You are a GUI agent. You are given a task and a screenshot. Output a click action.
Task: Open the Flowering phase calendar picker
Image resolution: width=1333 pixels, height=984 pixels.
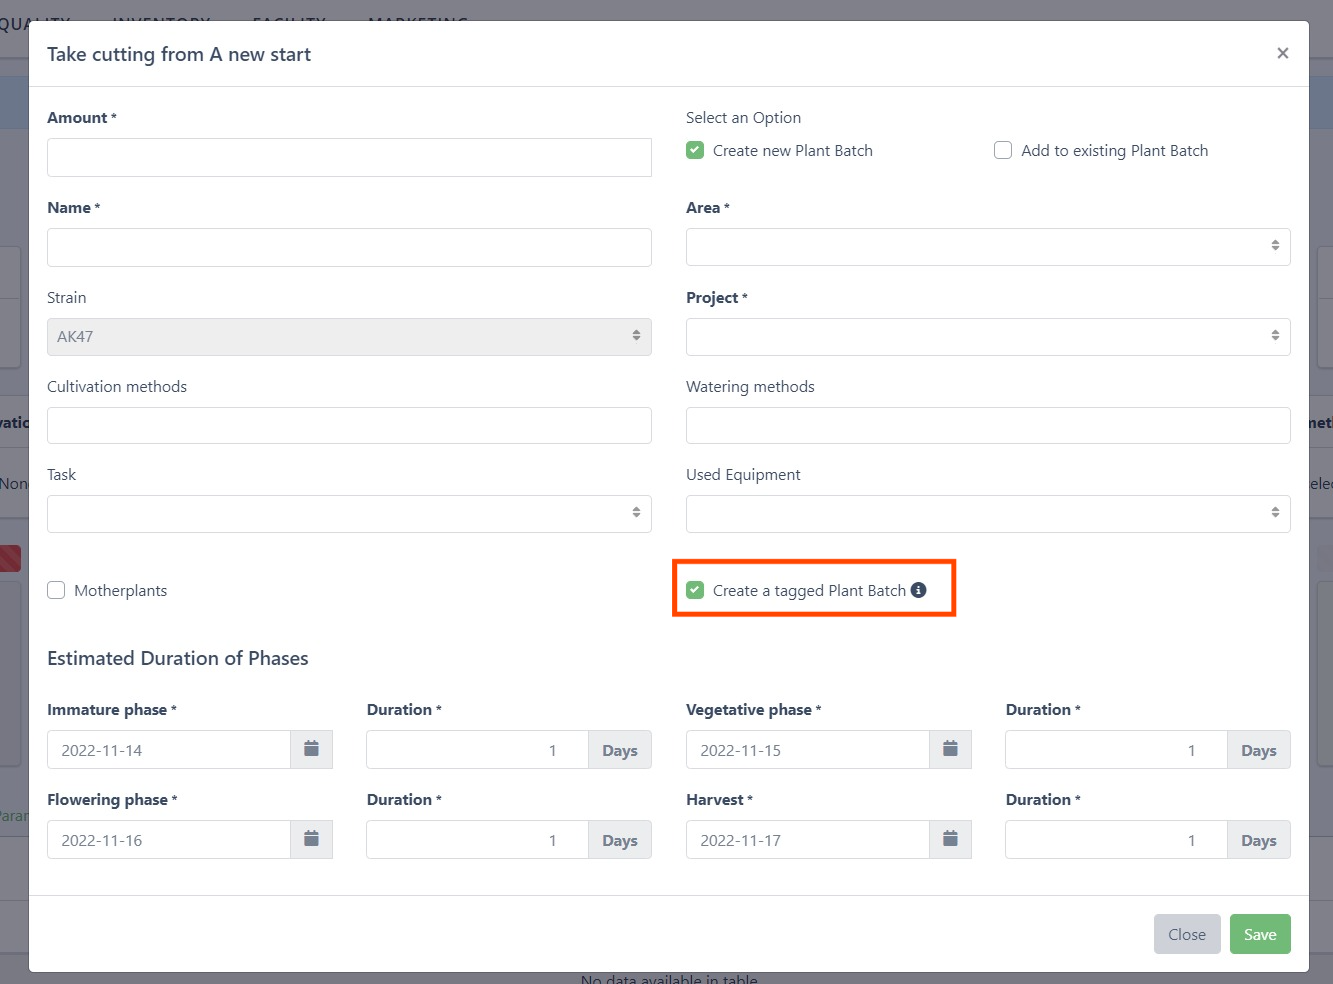click(x=311, y=840)
